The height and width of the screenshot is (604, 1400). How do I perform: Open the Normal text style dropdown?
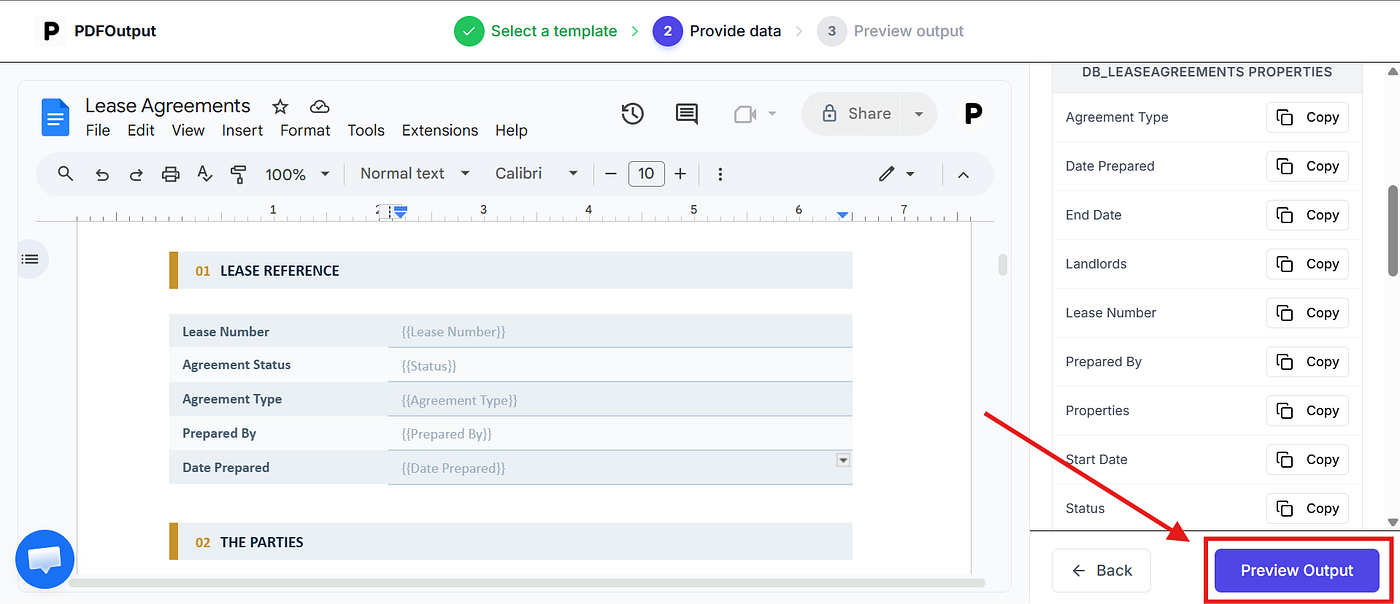[415, 174]
